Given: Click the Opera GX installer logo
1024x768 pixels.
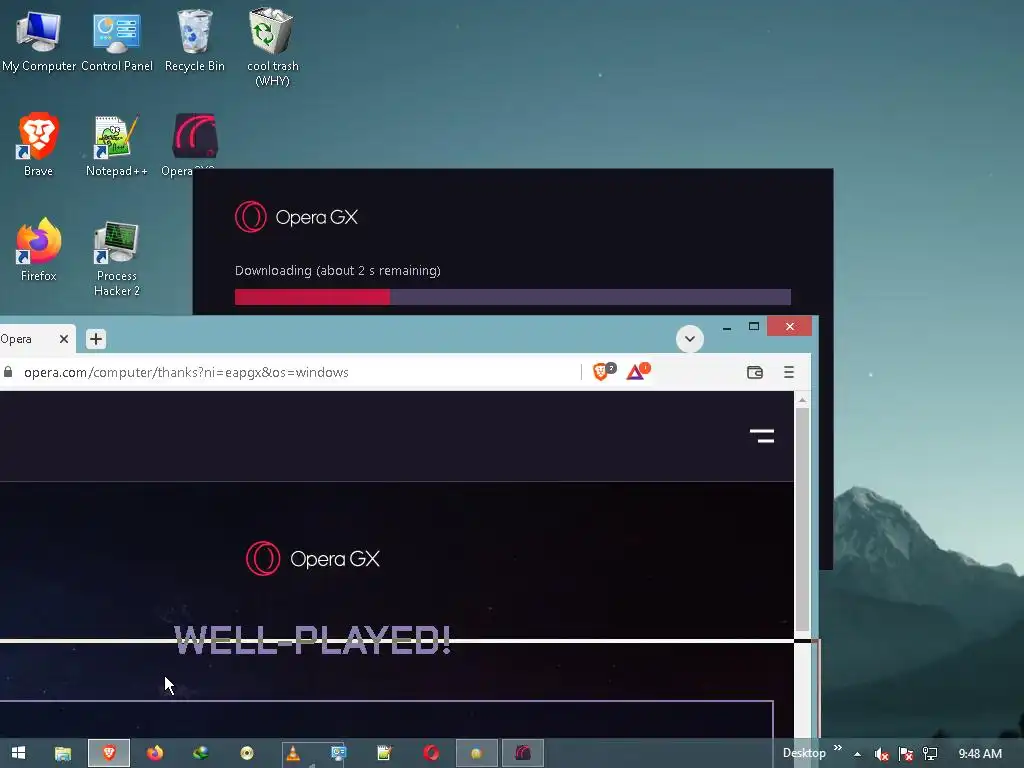Looking at the screenshot, I should click(x=296, y=217).
